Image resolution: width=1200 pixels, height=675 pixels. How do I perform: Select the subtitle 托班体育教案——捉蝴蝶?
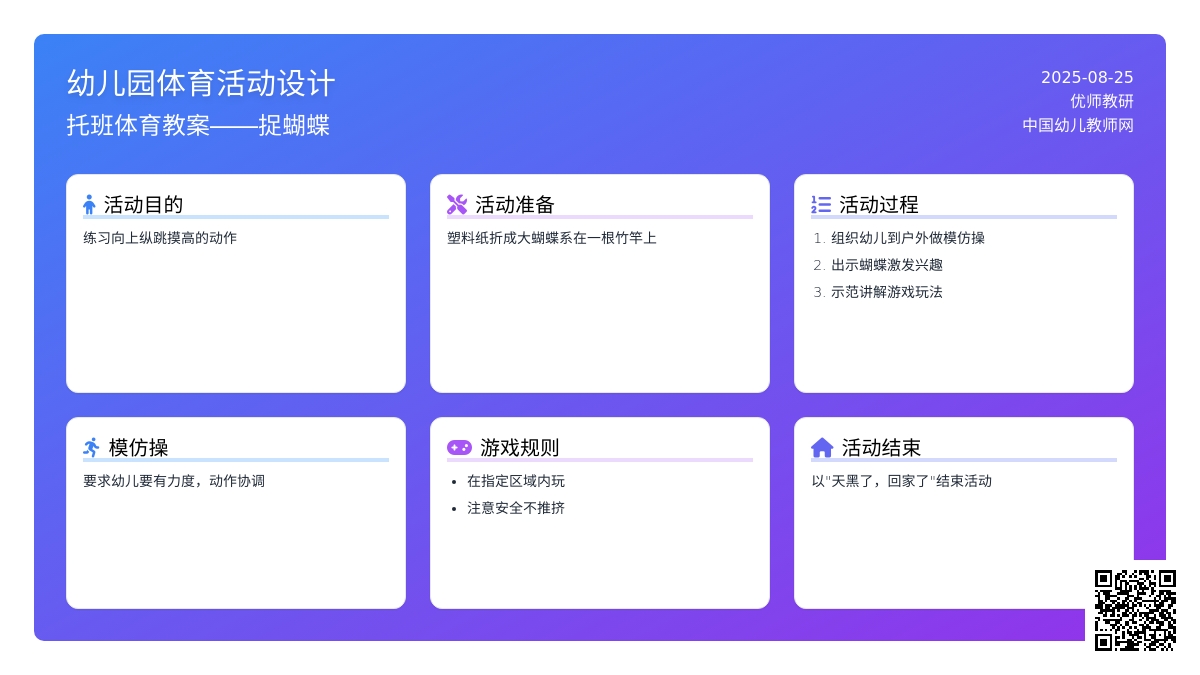tap(198, 126)
